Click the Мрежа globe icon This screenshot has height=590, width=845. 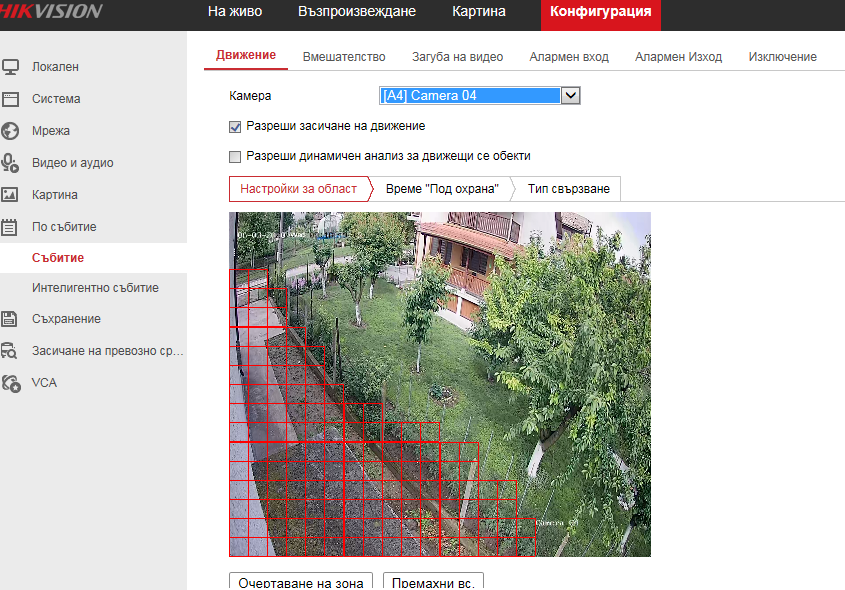11,131
